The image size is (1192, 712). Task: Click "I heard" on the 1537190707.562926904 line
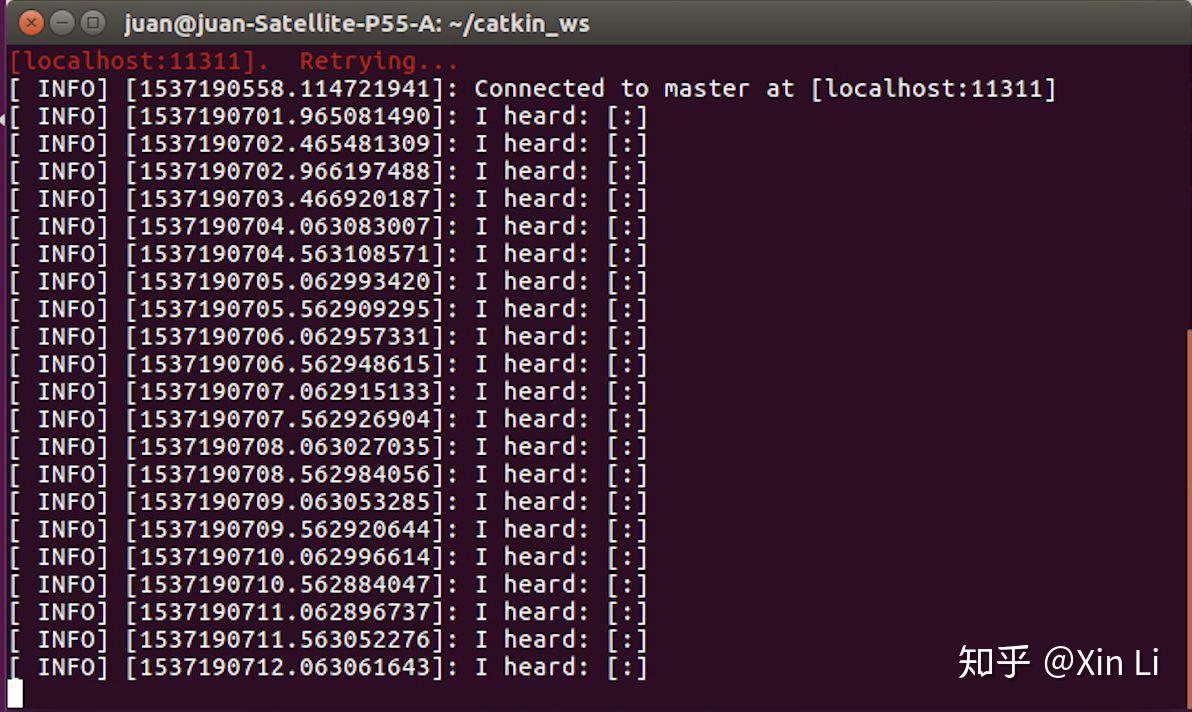pos(531,419)
